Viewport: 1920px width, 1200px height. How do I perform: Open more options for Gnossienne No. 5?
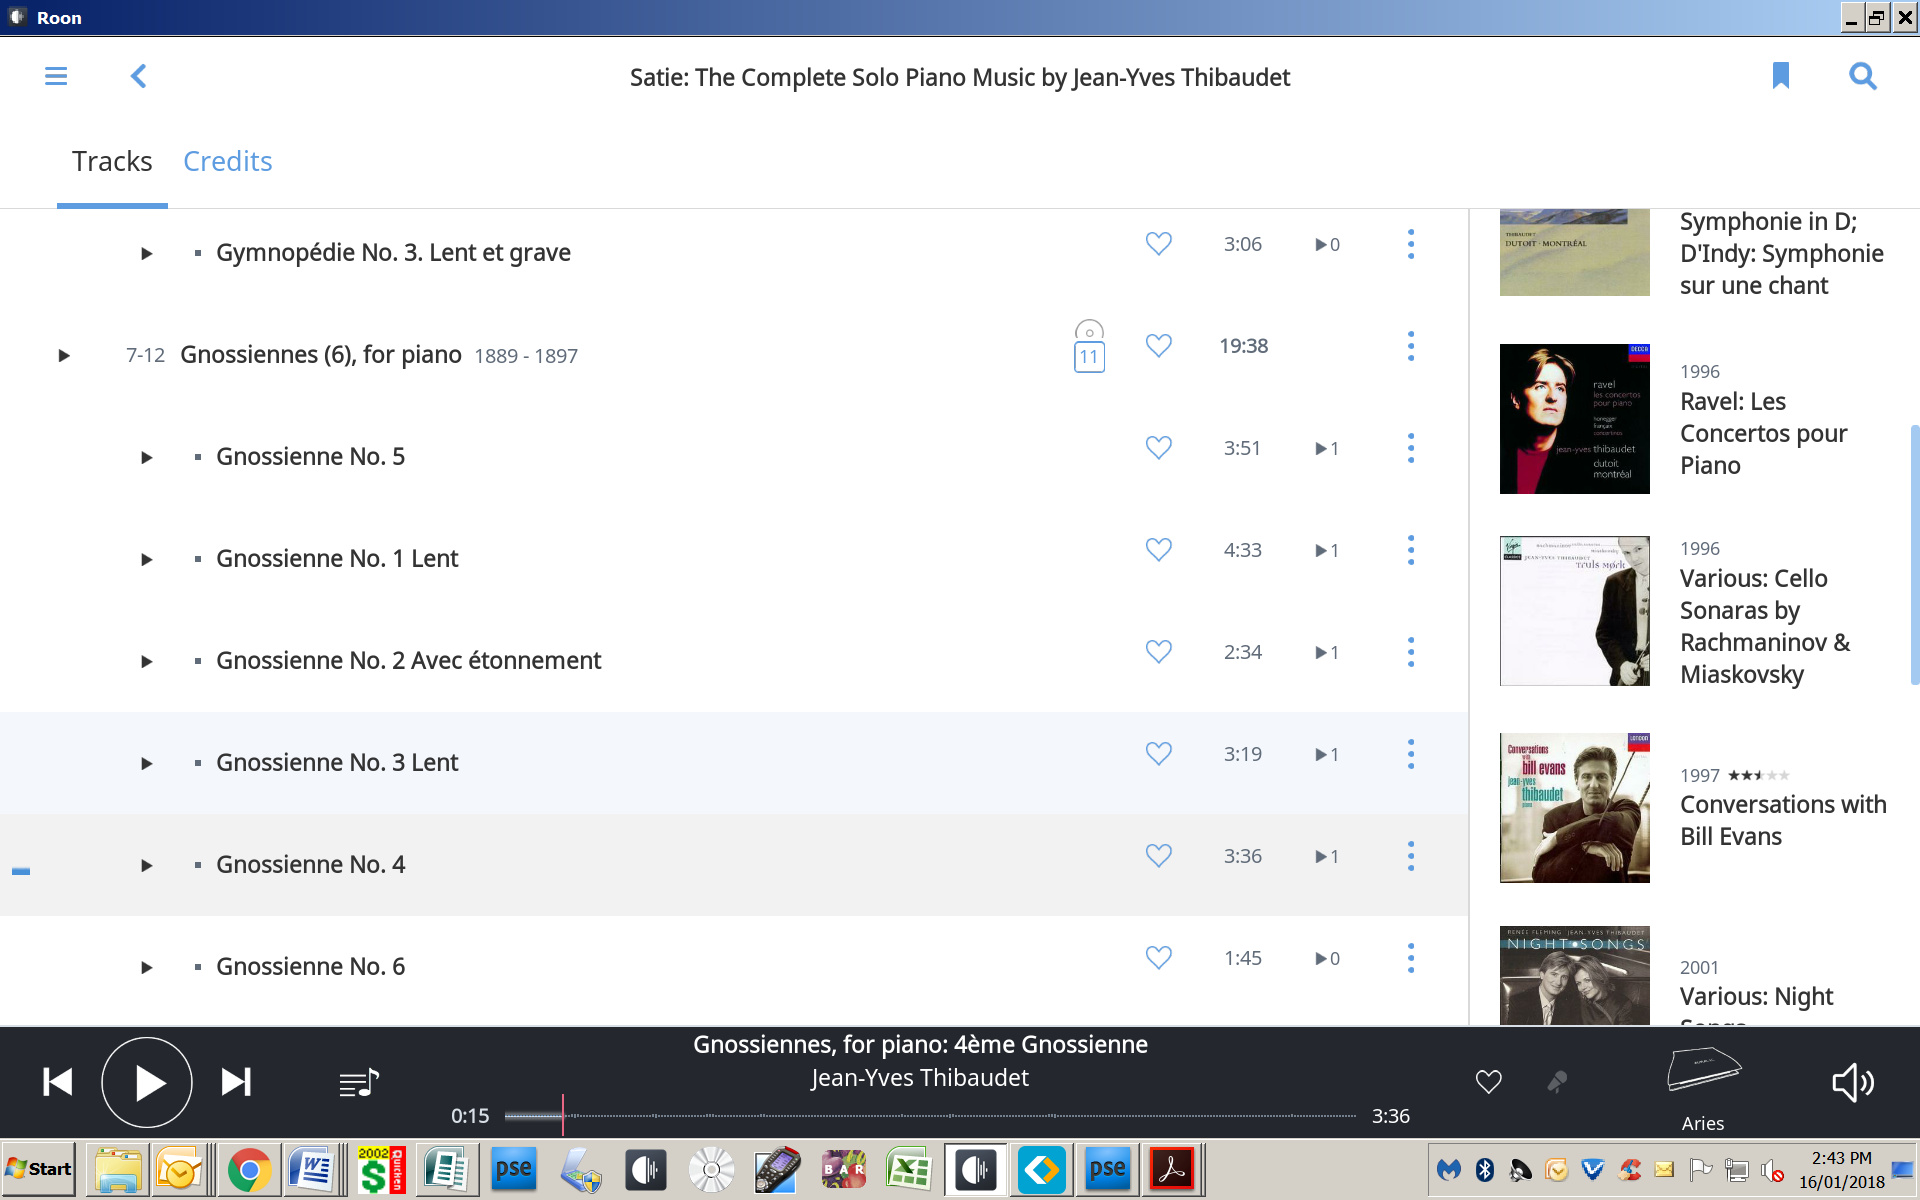pyautogui.click(x=1411, y=448)
